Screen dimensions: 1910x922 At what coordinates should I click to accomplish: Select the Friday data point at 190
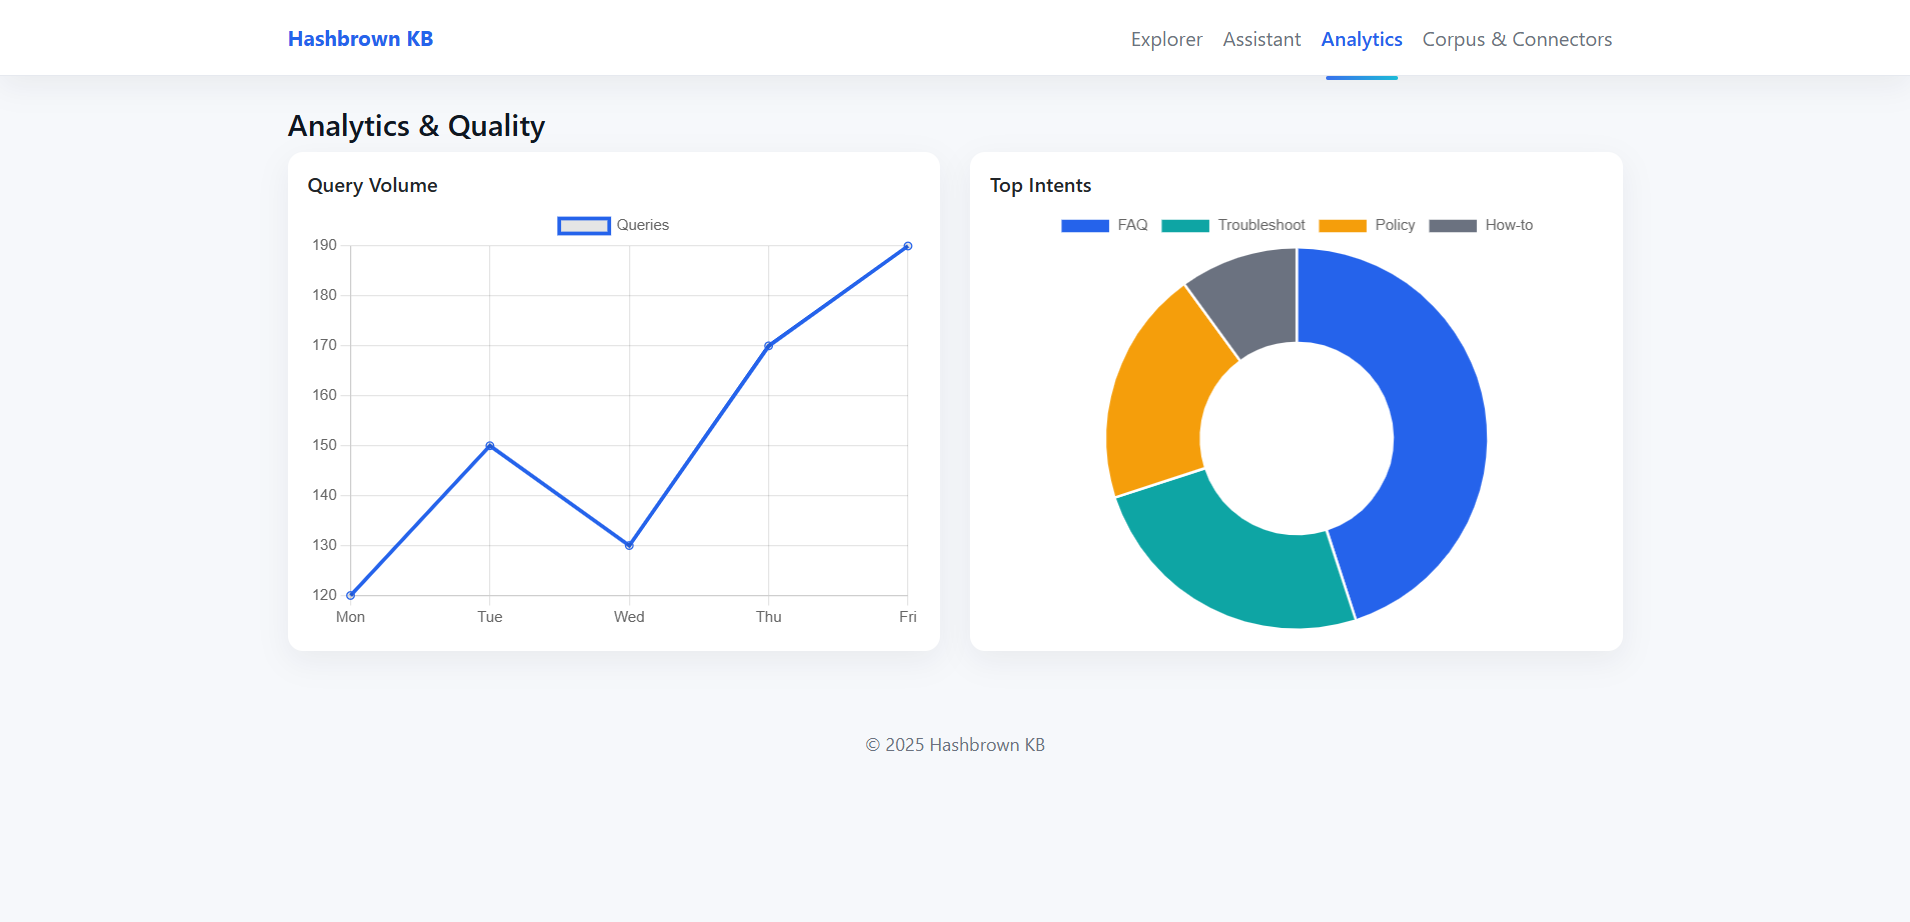(x=907, y=246)
